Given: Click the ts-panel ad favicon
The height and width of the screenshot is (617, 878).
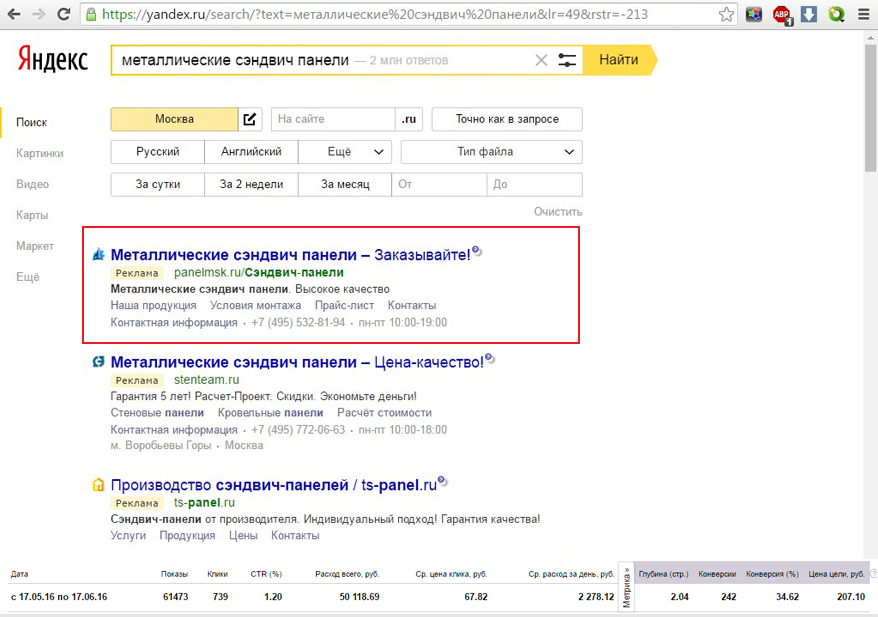Looking at the screenshot, I should (99, 485).
